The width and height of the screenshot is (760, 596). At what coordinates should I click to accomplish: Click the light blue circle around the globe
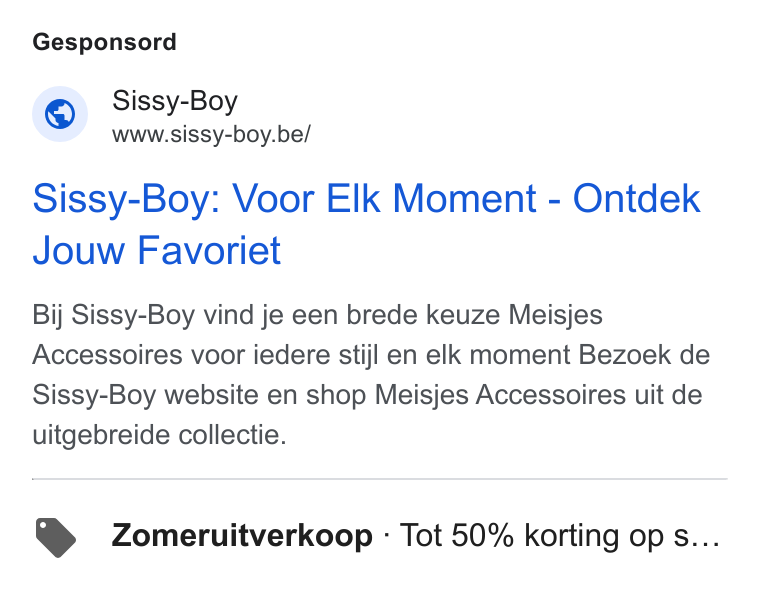click(60, 114)
